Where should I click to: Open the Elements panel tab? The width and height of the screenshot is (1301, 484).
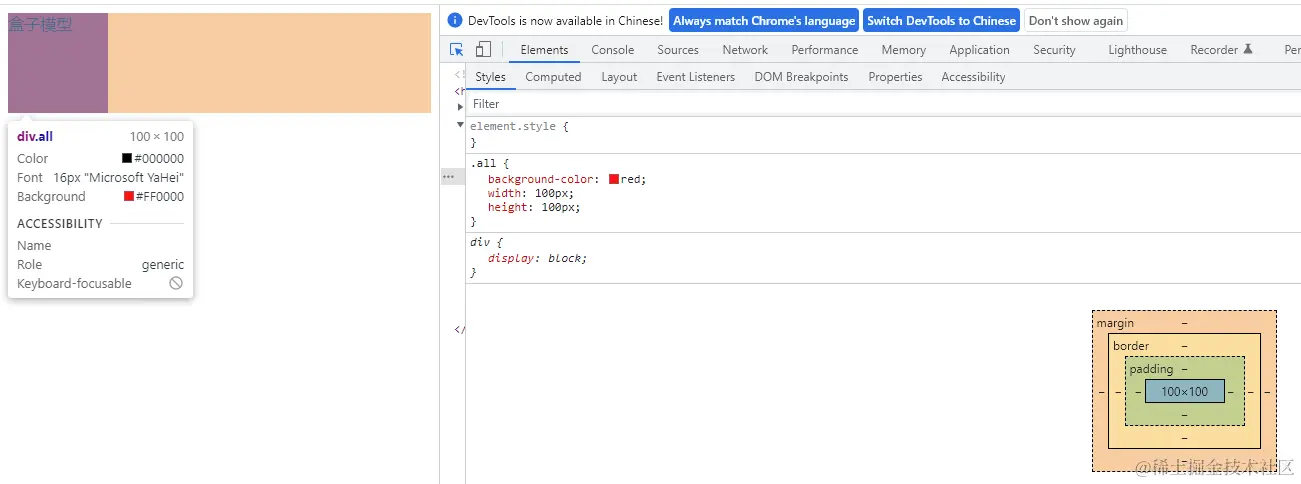click(544, 50)
